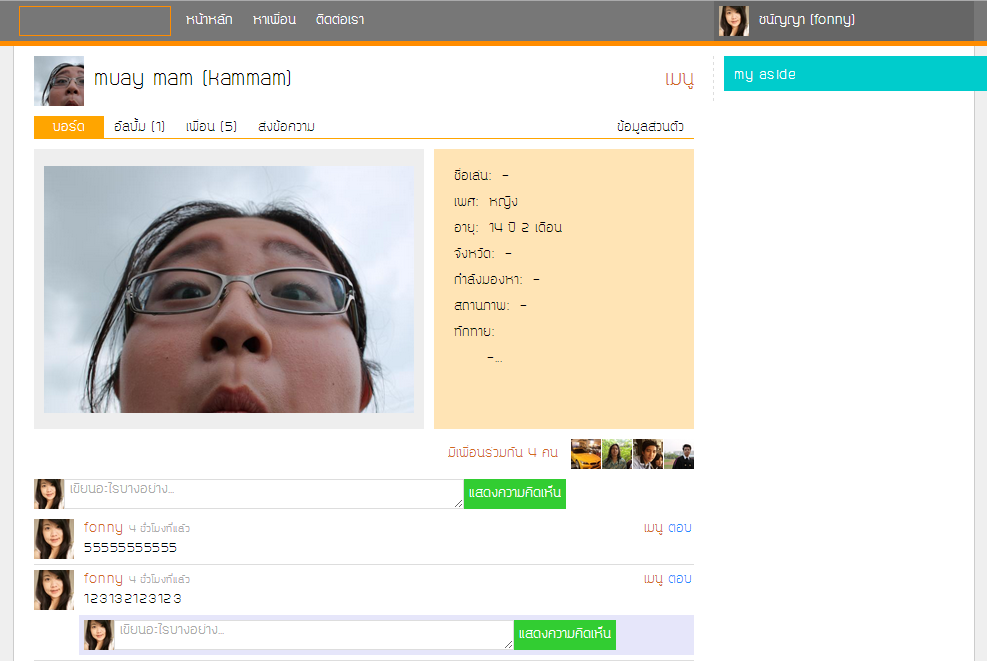Switch to the อัลบั้ม (1) tab
This screenshot has height=661, width=987.
(139, 127)
